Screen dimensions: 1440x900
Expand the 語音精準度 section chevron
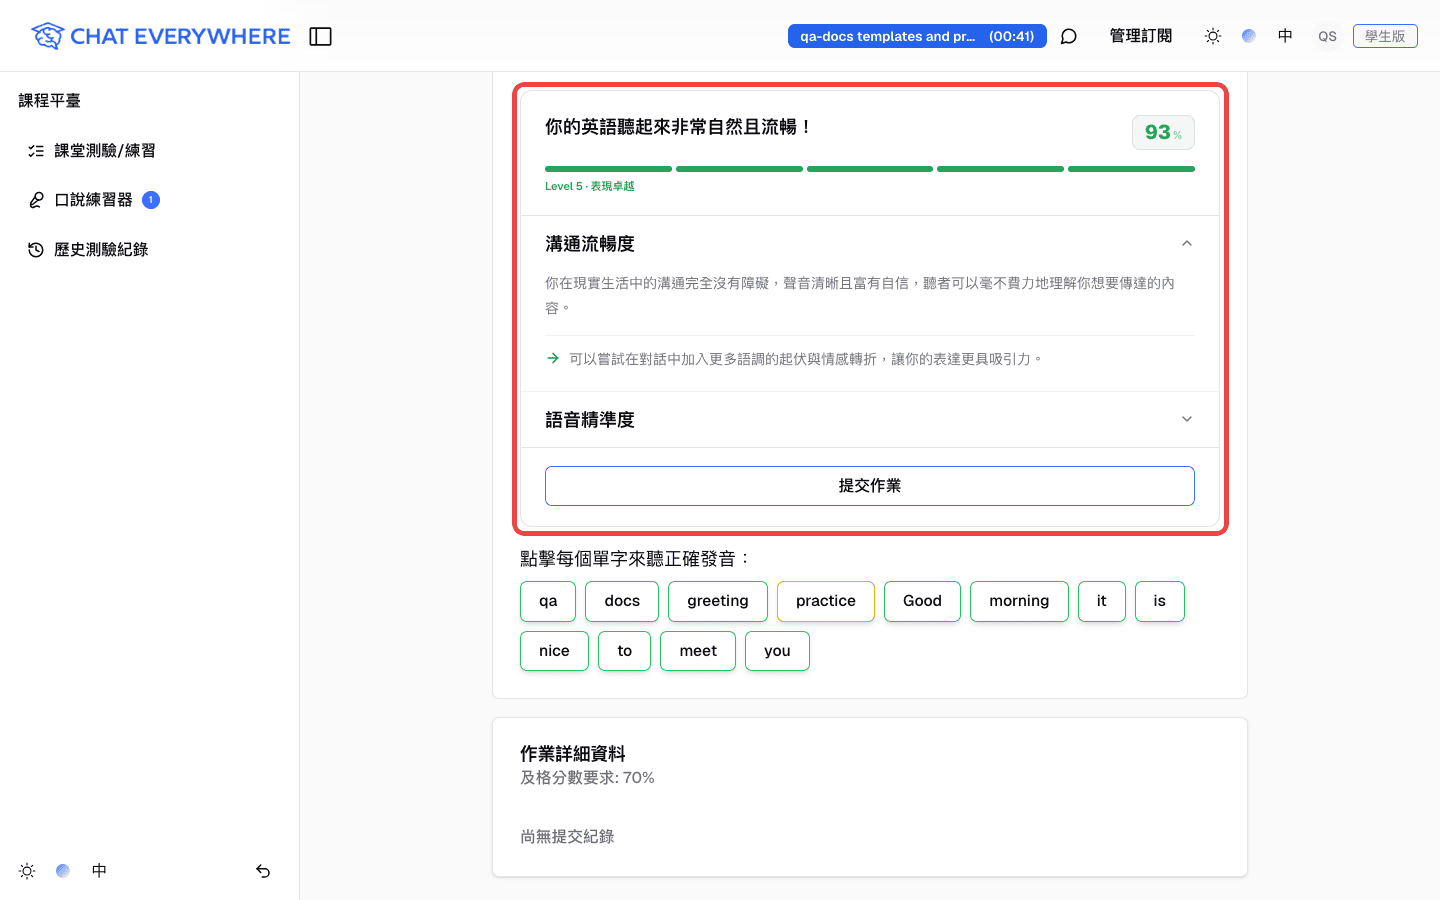click(1187, 420)
